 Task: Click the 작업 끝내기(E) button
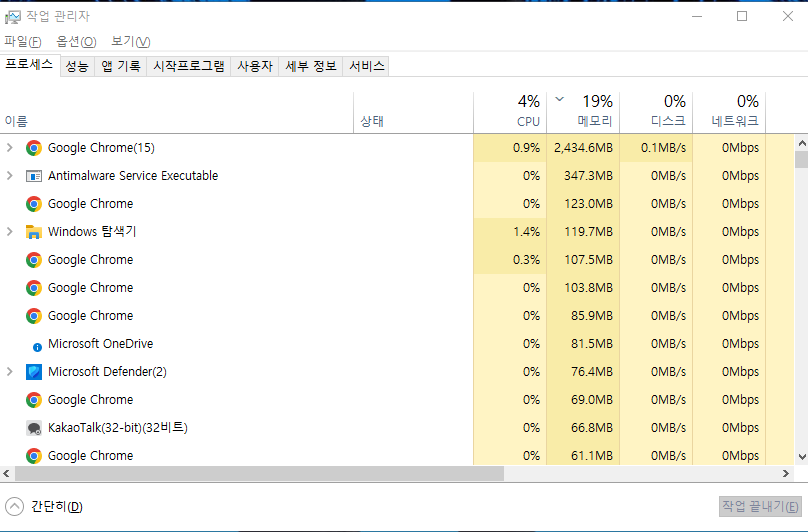(x=760, y=506)
